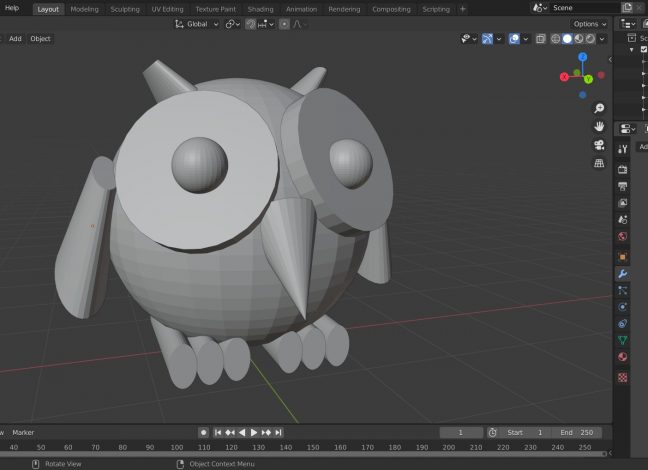Expand the Options dropdown
Image resolution: width=648 pixels, height=470 pixels.
point(588,24)
